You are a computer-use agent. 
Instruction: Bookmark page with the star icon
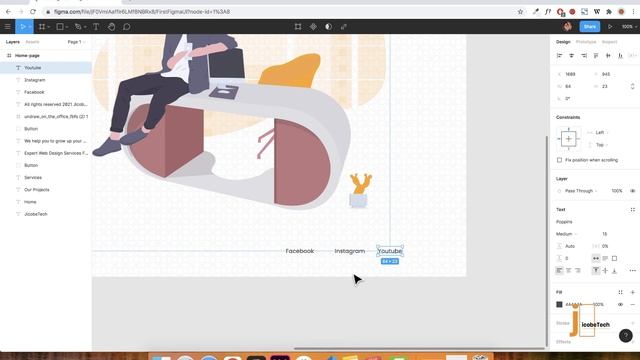pyautogui.click(x=520, y=12)
